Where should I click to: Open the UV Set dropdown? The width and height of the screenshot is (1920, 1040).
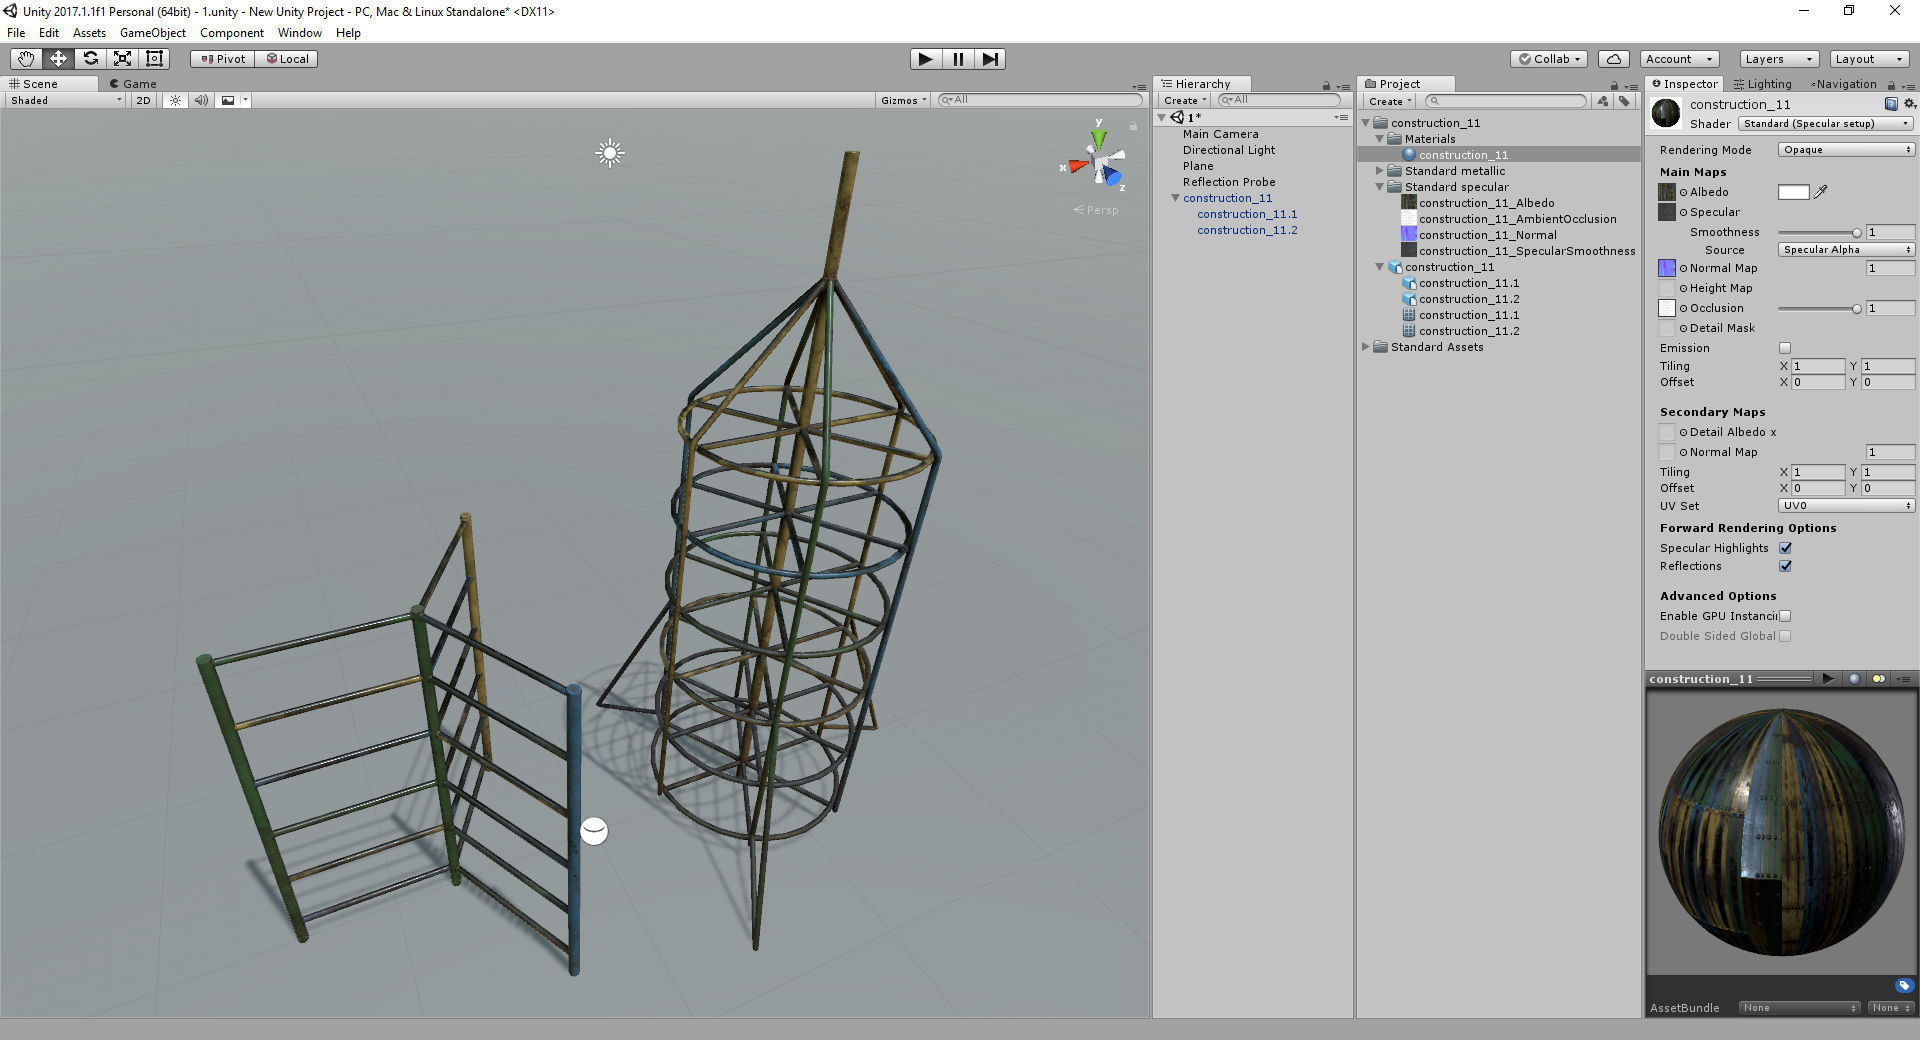(1846, 506)
